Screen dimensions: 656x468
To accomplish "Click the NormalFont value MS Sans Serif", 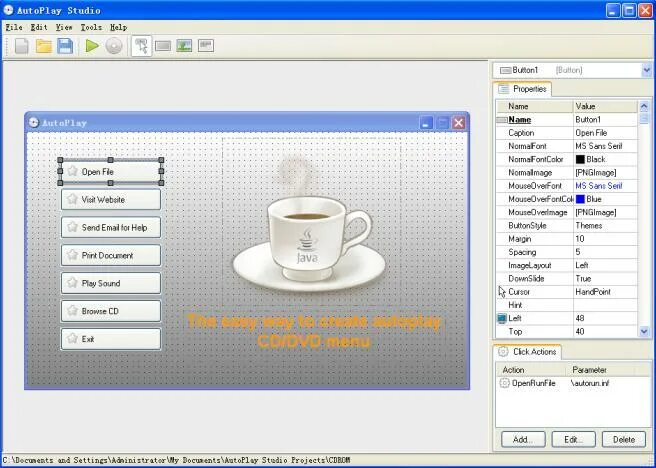I will (605, 146).
